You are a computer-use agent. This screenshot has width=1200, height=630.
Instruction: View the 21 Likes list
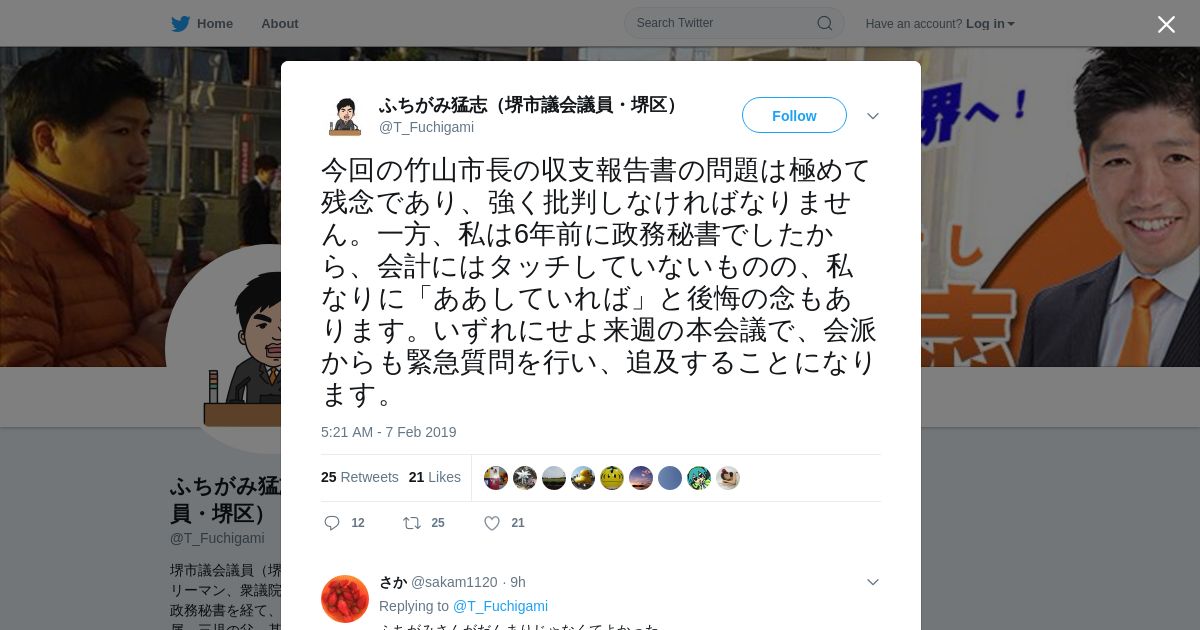pyautogui.click(x=435, y=477)
